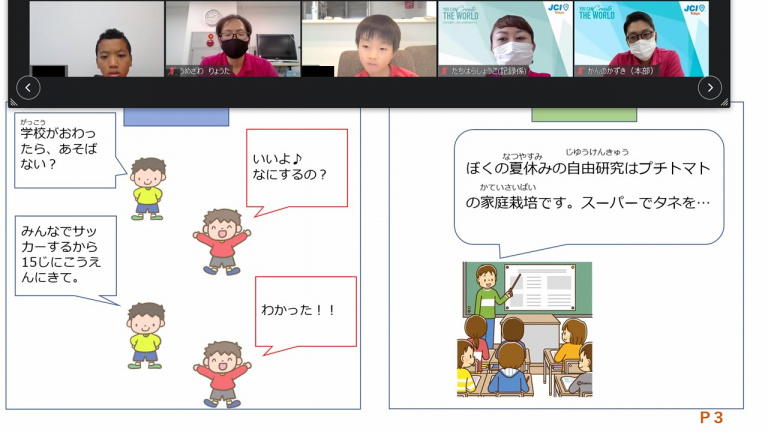Screen dimensions: 768x432
Task: Click the muted mic icon beside たちはらしょうこ
Action: tap(444, 71)
